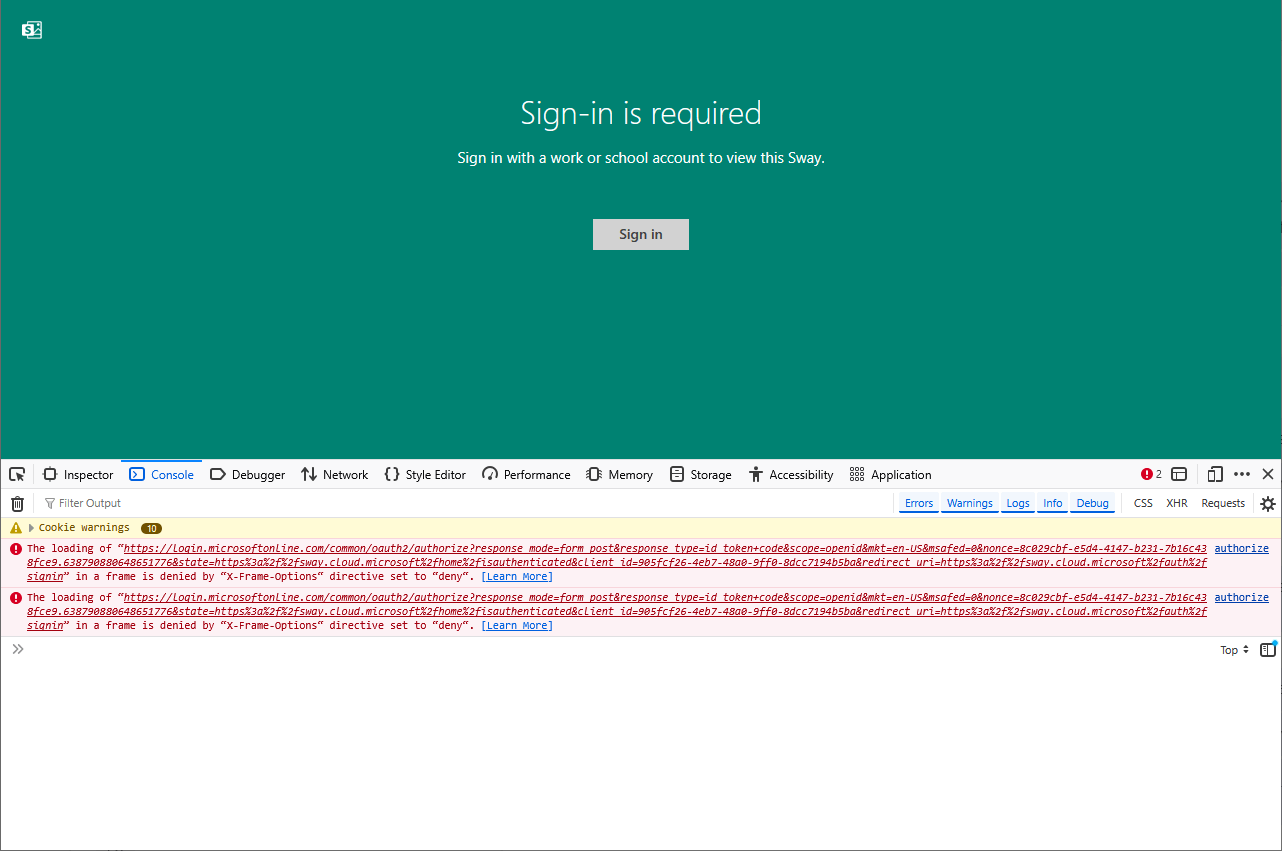The image size is (1282, 851).
Task: Click the Sway logo icon
Action: click(x=32, y=30)
